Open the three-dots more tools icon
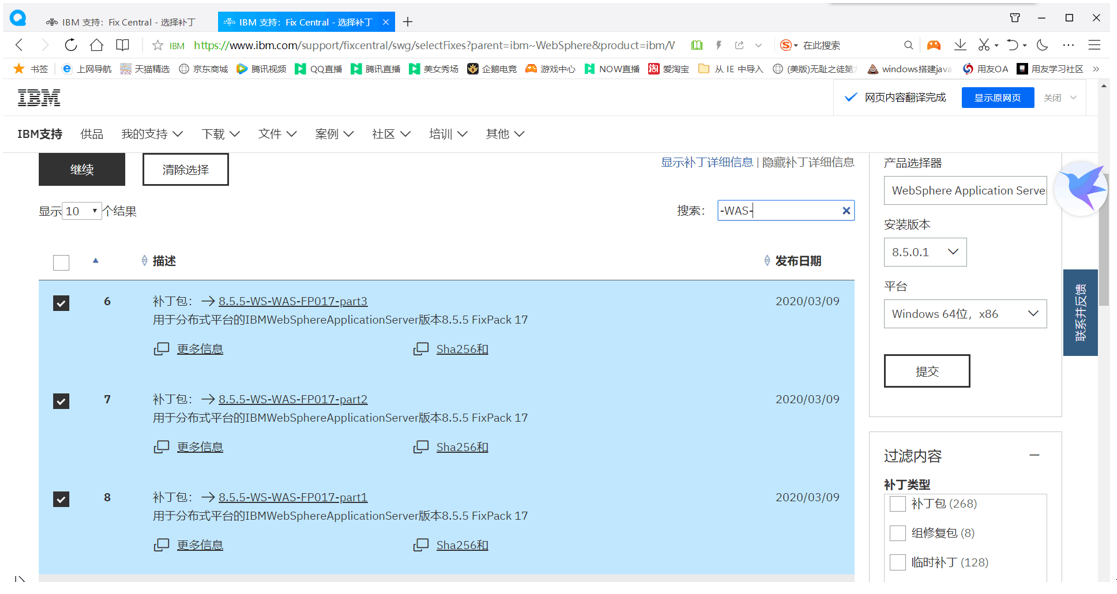 (x=1068, y=45)
